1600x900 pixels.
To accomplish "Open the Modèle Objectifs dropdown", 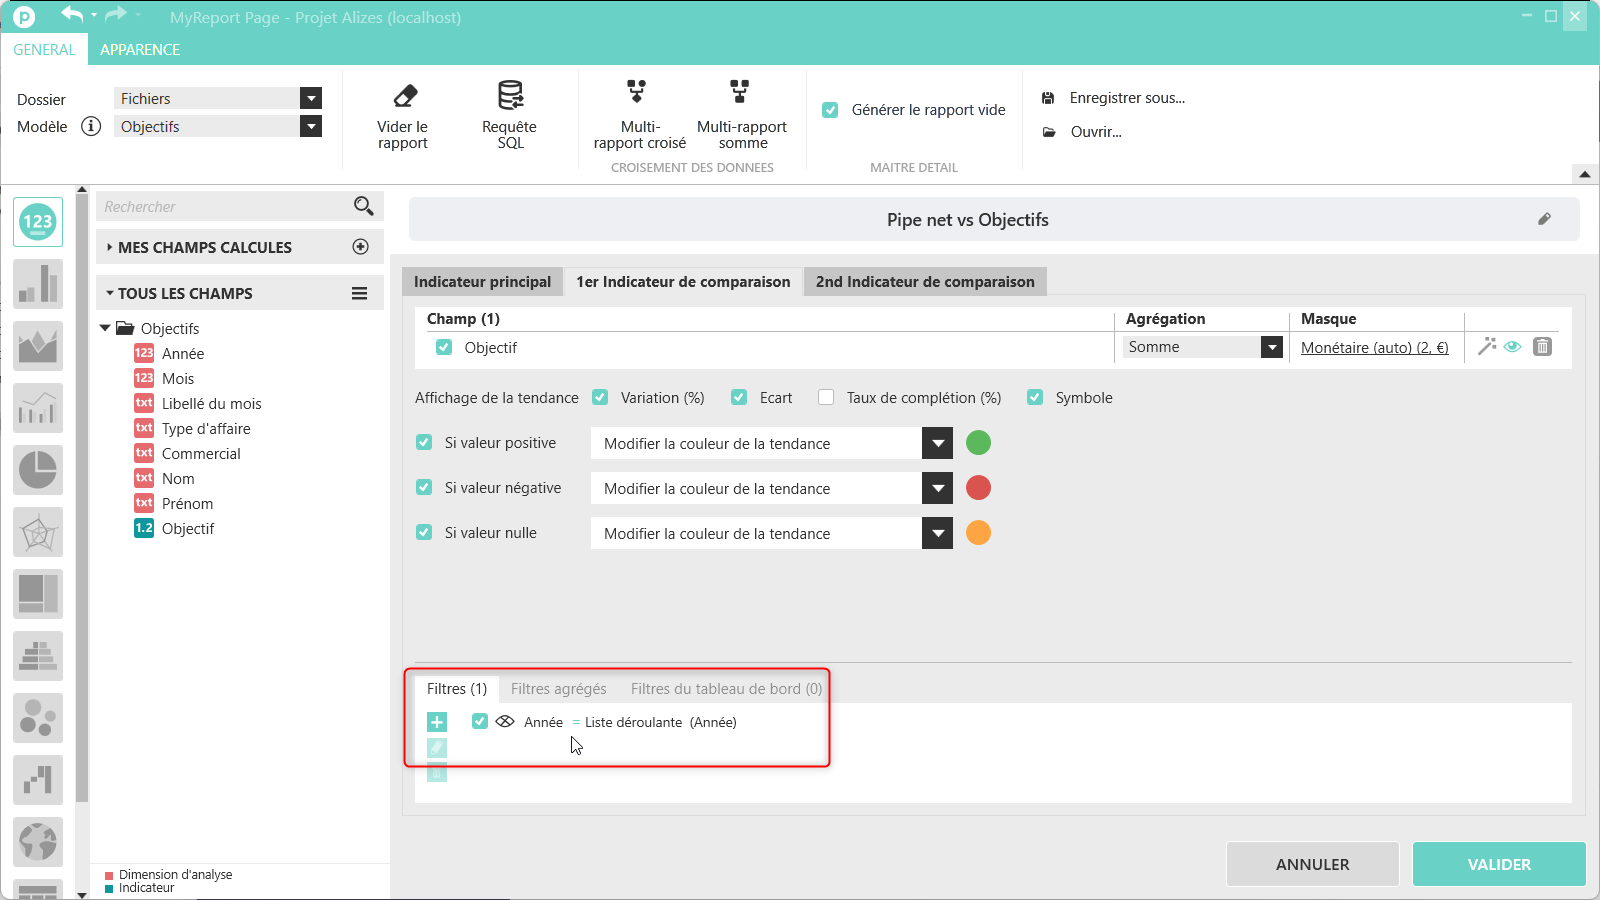I will click(311, 126).
